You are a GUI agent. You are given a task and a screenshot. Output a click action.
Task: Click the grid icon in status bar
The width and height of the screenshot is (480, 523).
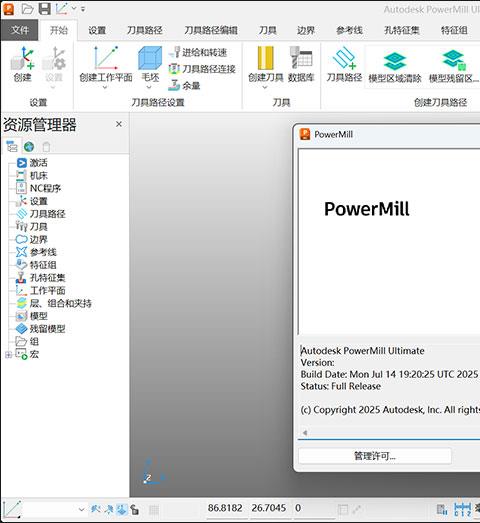(154, 509)
